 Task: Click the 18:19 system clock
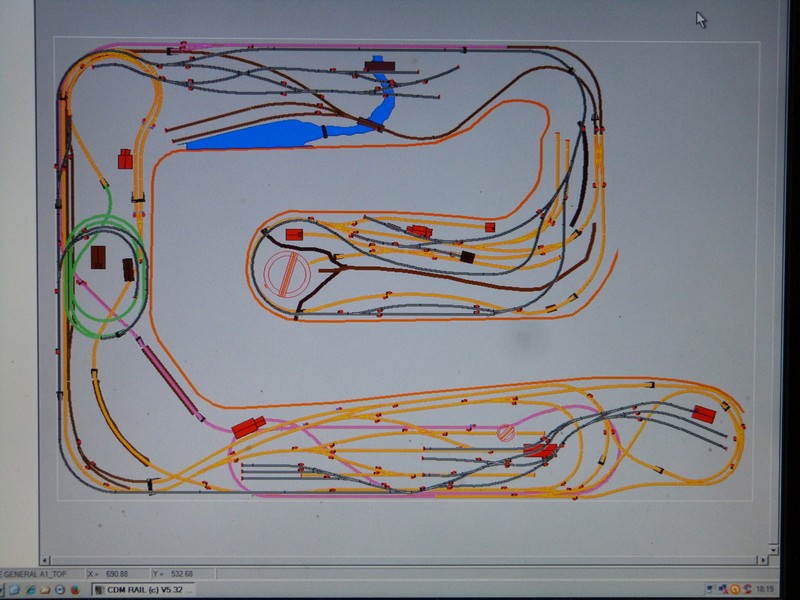coord(765,589)
